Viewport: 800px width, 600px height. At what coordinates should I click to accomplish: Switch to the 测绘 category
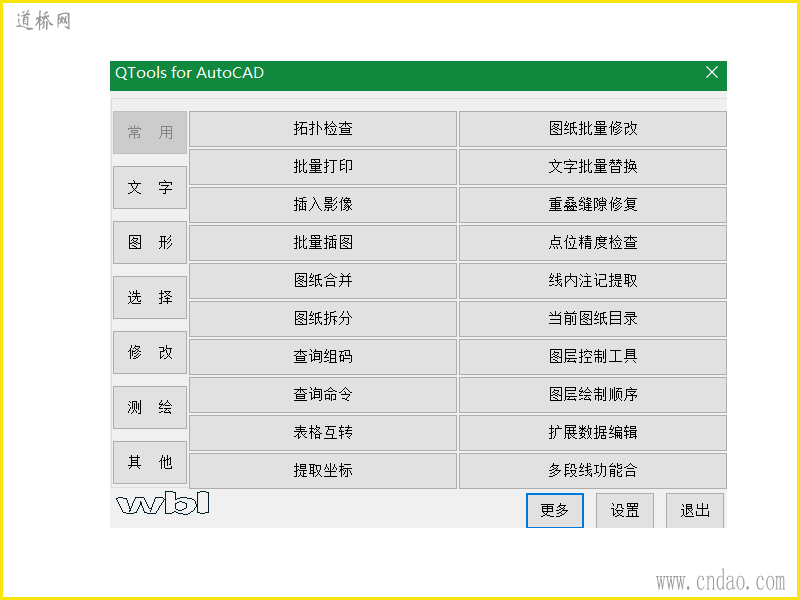(150, 407)
